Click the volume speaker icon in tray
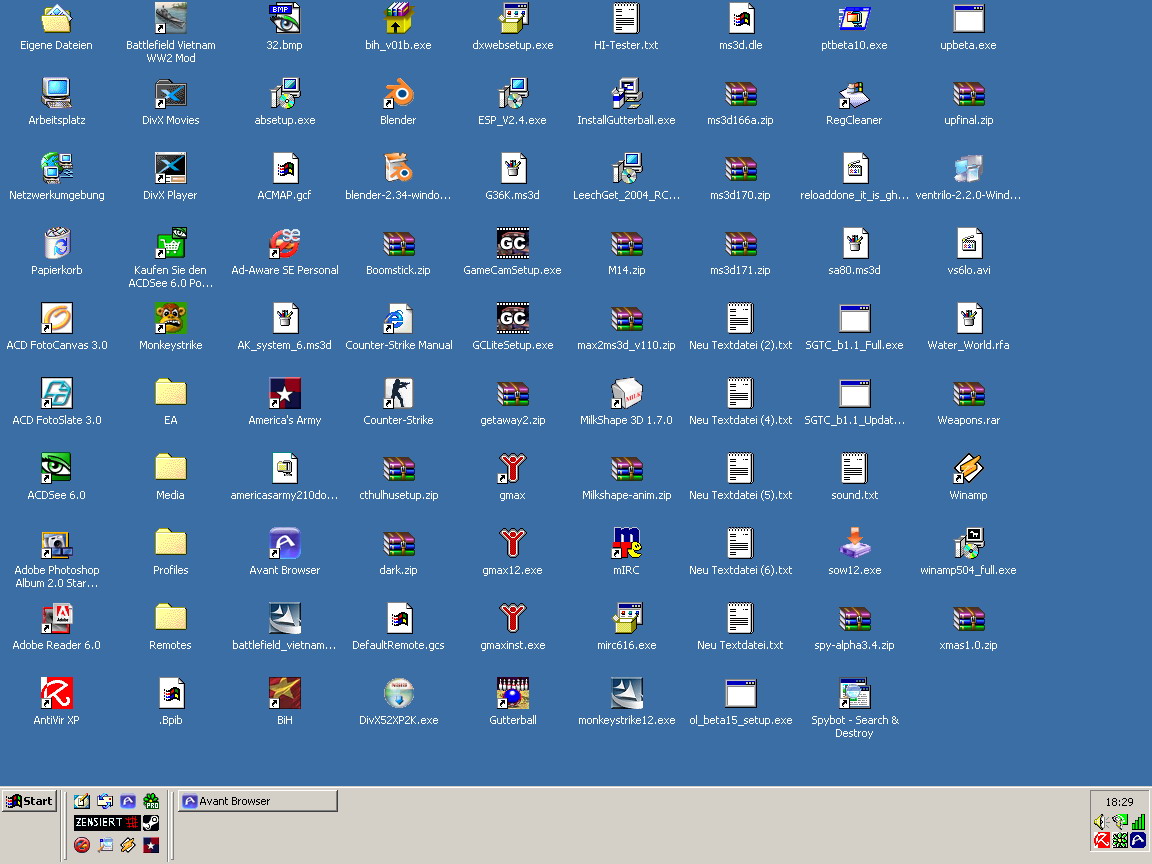This screenshot has height=864, width=1152. (x=1101, y=822)
